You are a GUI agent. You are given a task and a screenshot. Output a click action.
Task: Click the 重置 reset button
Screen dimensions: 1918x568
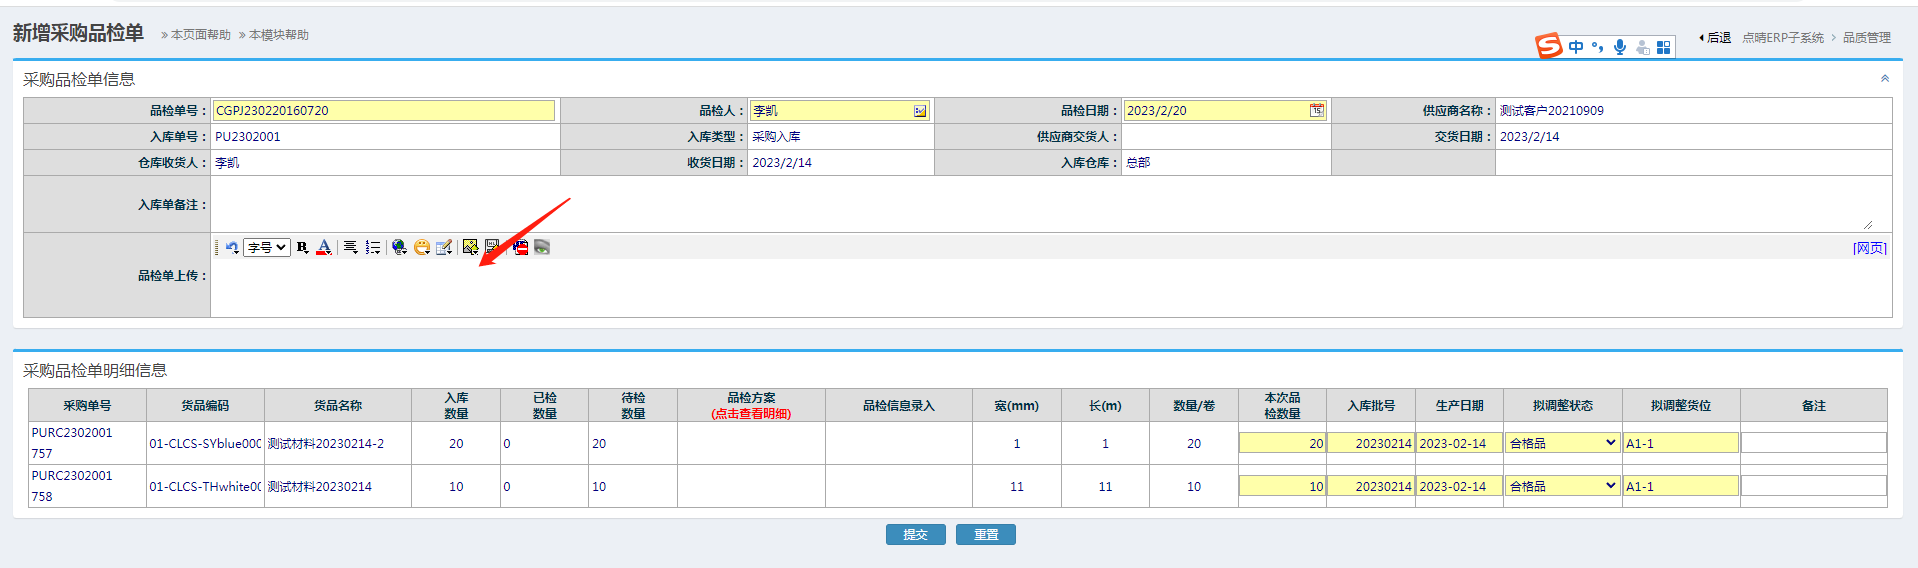pyautogui.click(x=986, y=535)
